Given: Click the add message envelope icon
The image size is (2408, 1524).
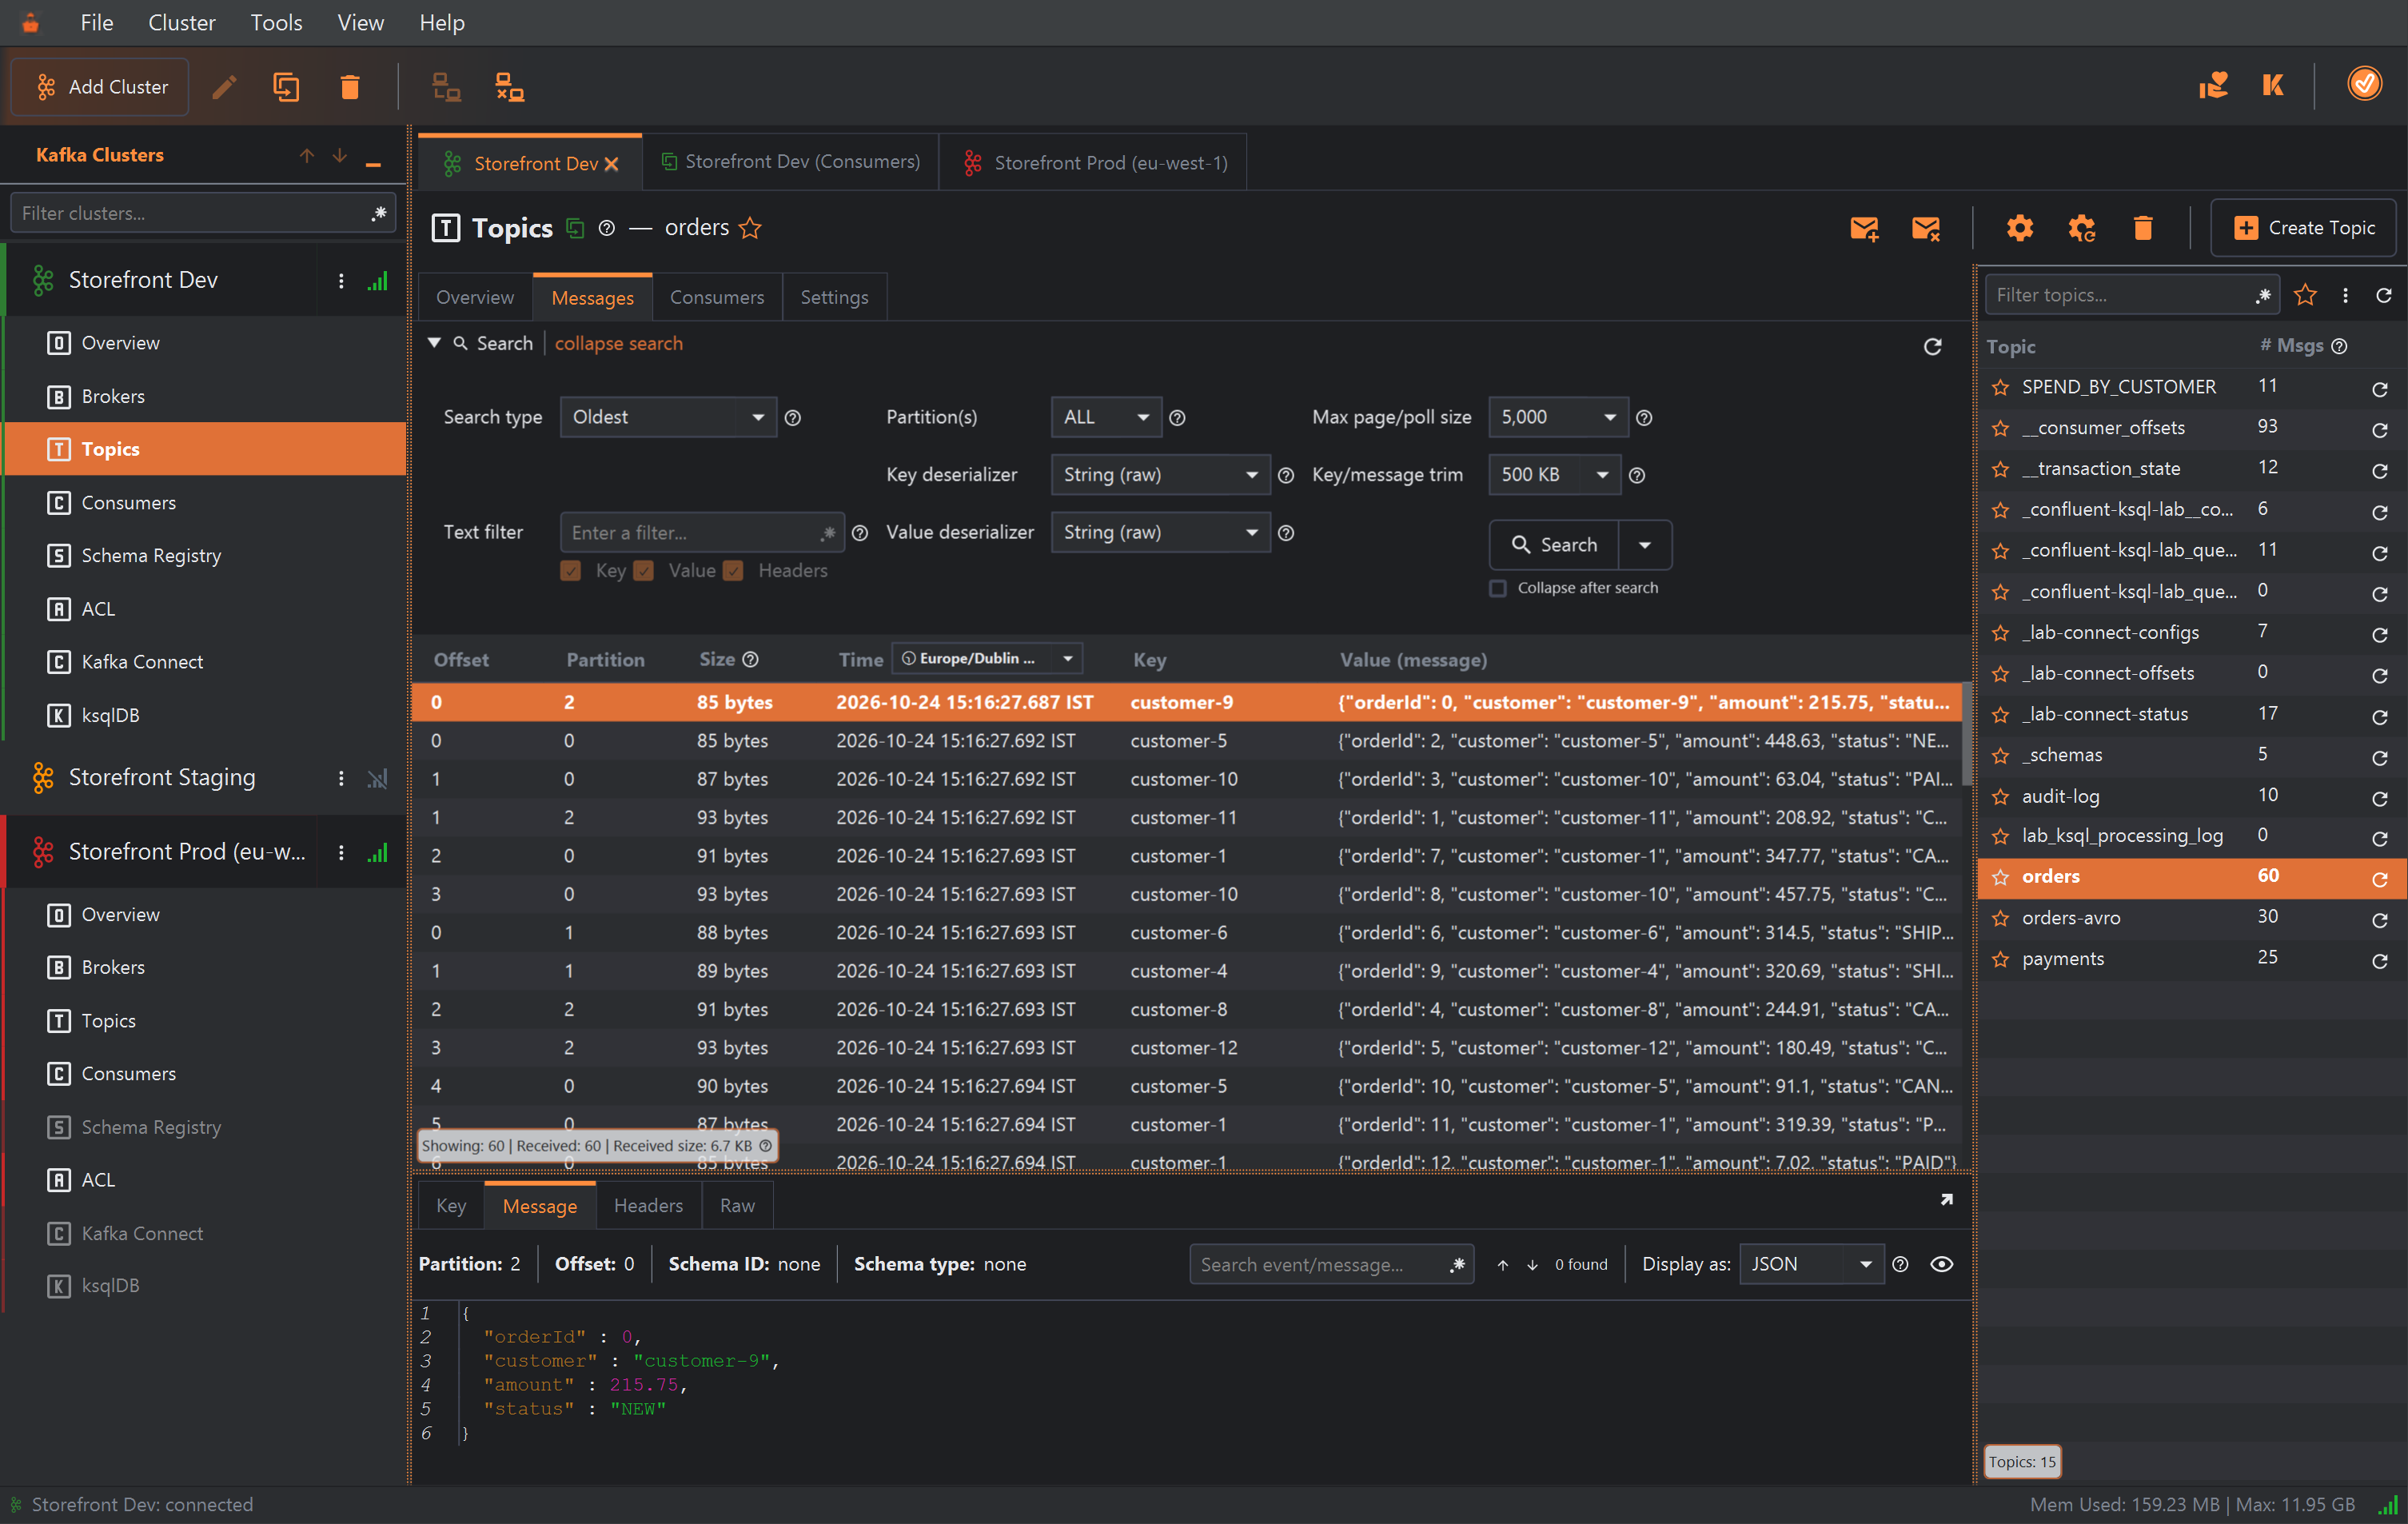Looking at the screenshot, I should (1864, 228).
